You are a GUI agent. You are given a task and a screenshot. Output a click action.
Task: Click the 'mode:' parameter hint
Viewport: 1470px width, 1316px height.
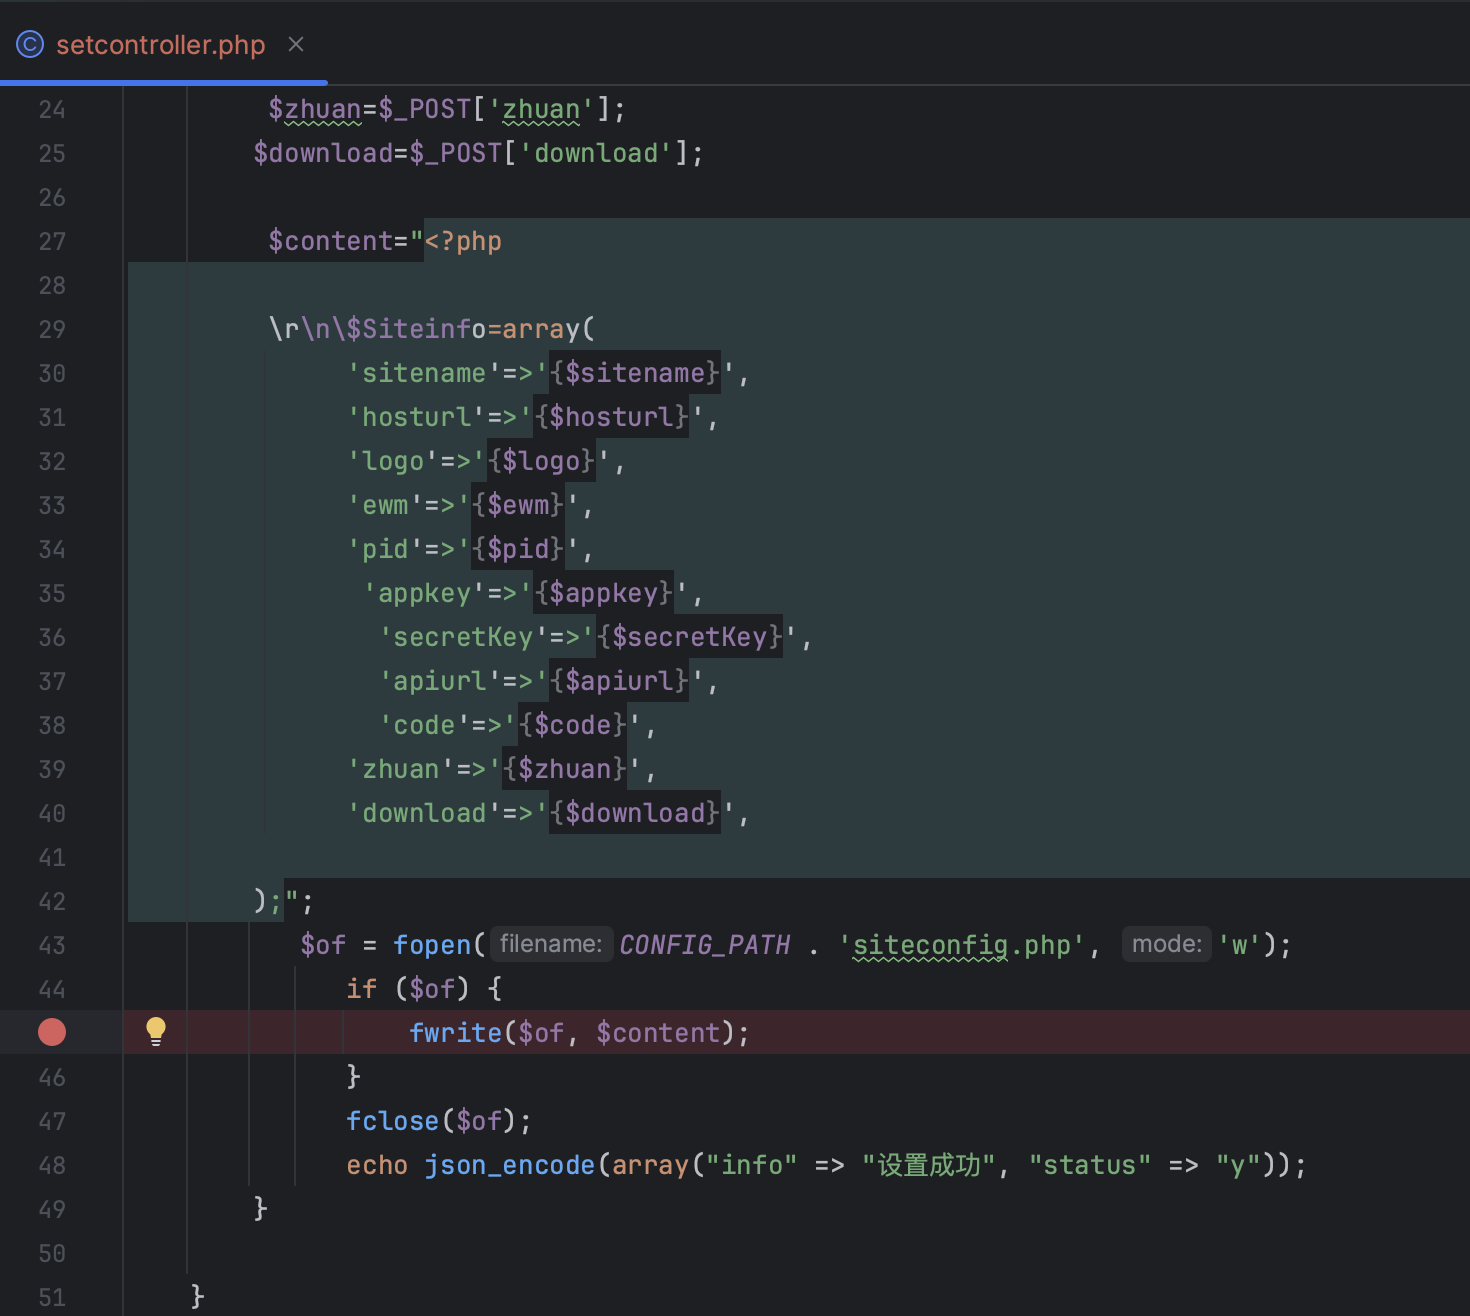1167,944
